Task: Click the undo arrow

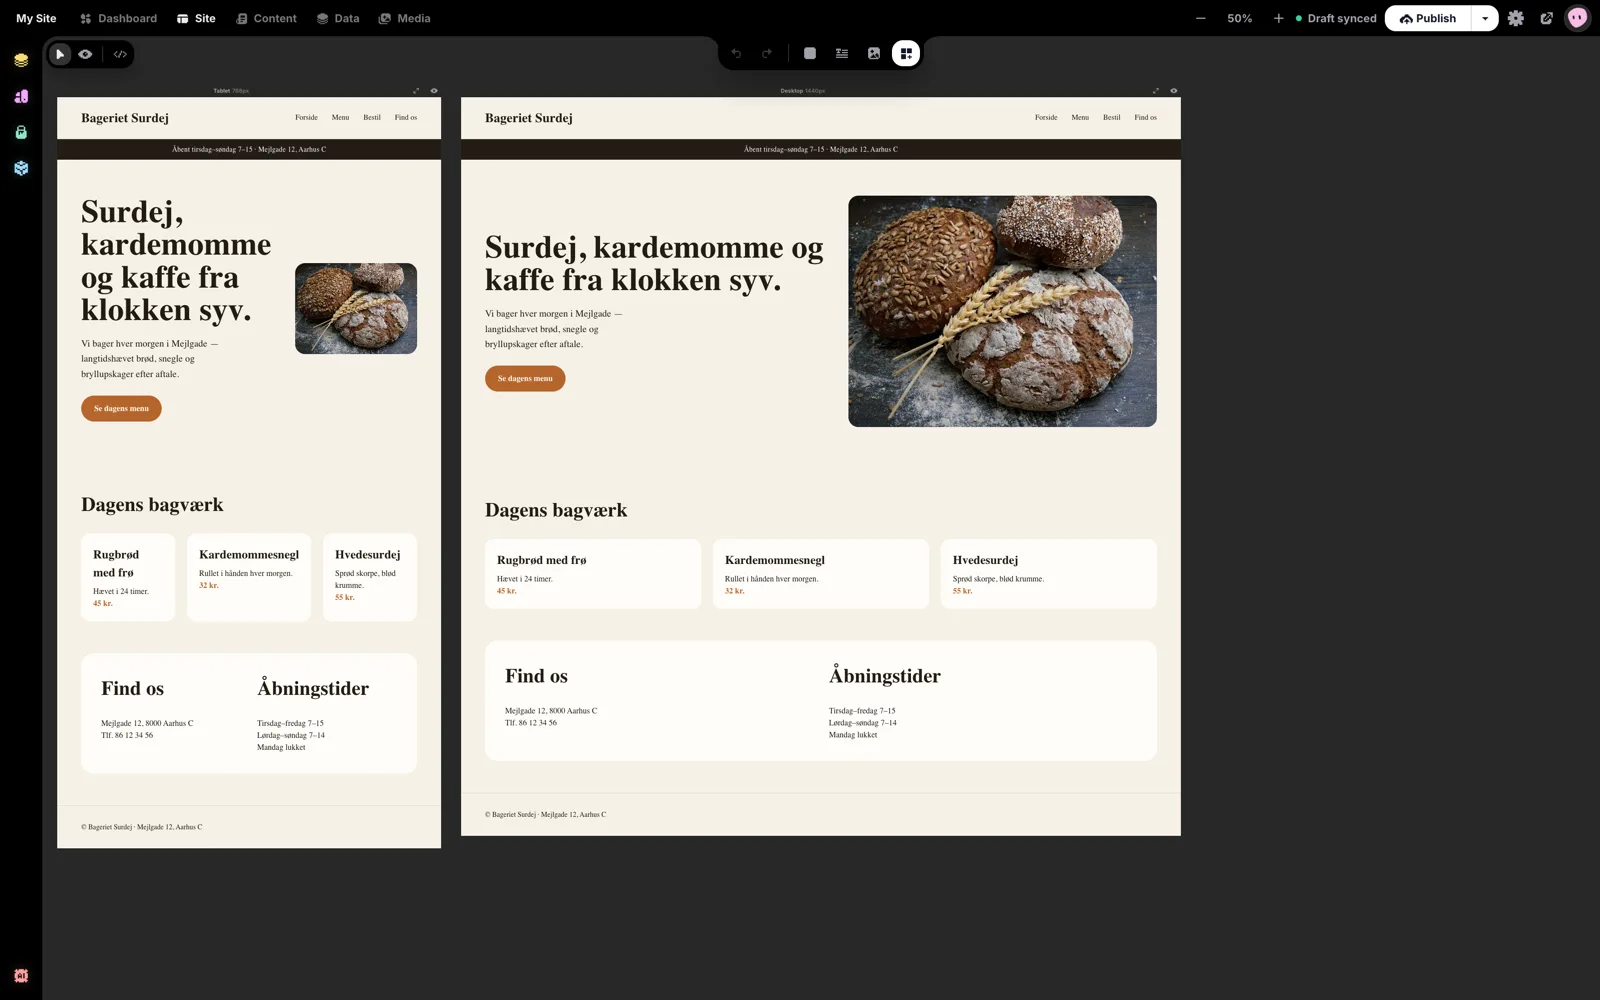Action: tap(736, 54)
